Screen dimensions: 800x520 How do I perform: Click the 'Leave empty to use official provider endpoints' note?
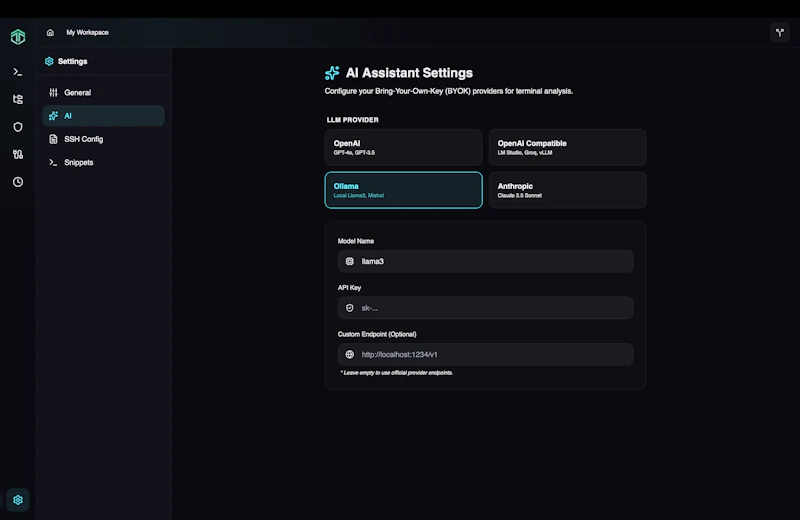[396, 373]
